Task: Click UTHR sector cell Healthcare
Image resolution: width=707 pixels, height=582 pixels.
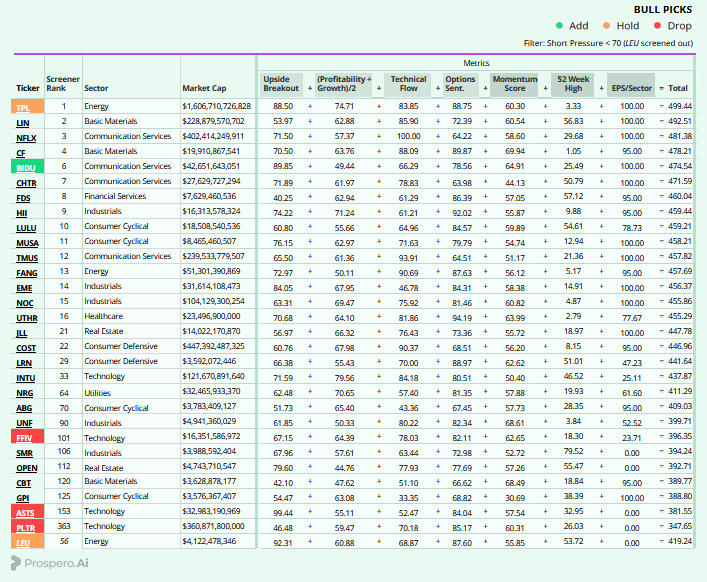Action: [x=103, y=316]
